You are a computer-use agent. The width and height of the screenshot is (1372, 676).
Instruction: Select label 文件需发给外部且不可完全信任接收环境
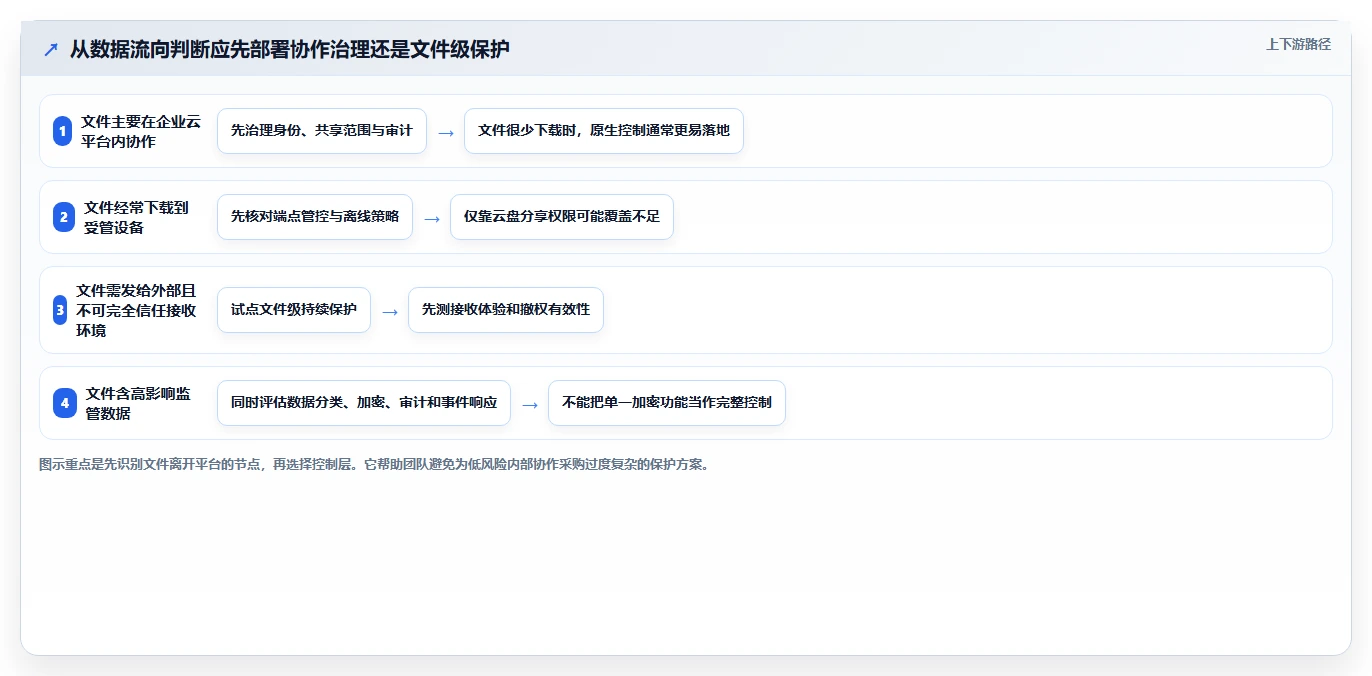pos(137,310)
